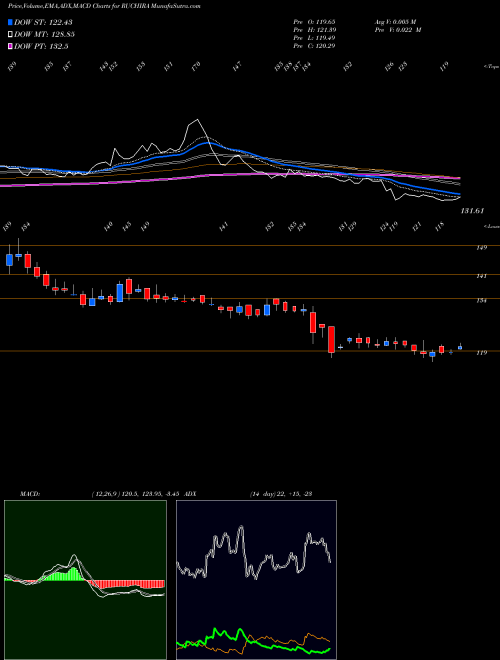Image resolution: width=500 pixels, height=660 pixels.
Task: Click the 134 price level label
Action: click(x=481, y=301)
